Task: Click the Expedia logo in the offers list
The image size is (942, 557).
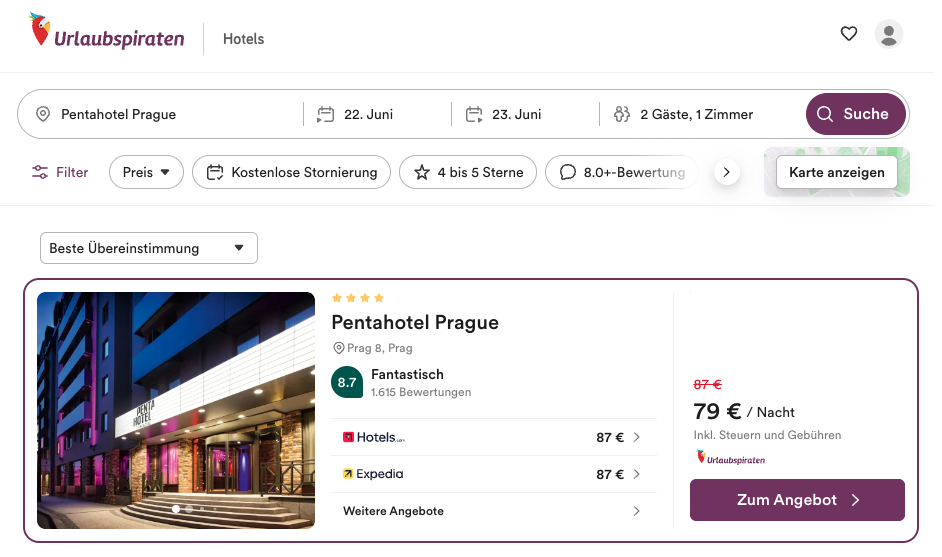Action: pyautogui.click(x=373, y=474)
